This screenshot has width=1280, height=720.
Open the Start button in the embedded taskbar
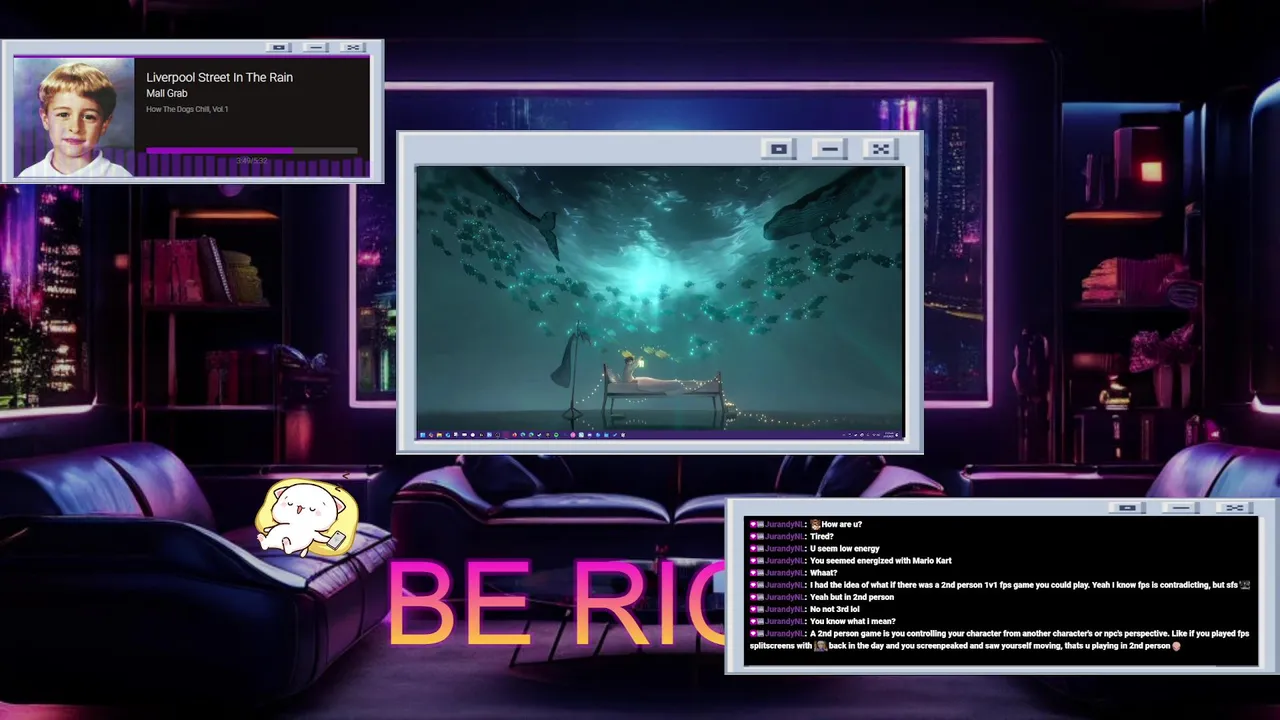[x=422, y=435]
